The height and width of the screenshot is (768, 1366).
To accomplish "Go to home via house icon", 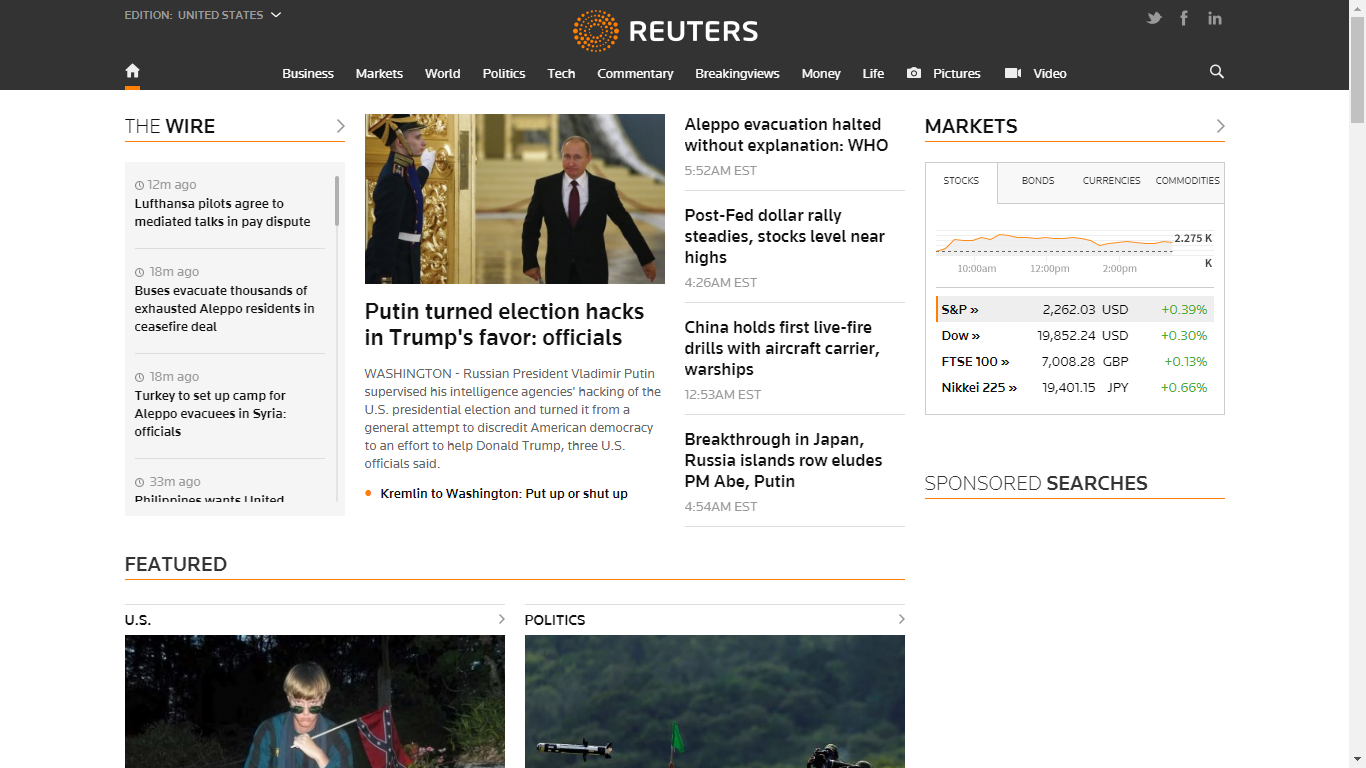I will pos(132,71).
